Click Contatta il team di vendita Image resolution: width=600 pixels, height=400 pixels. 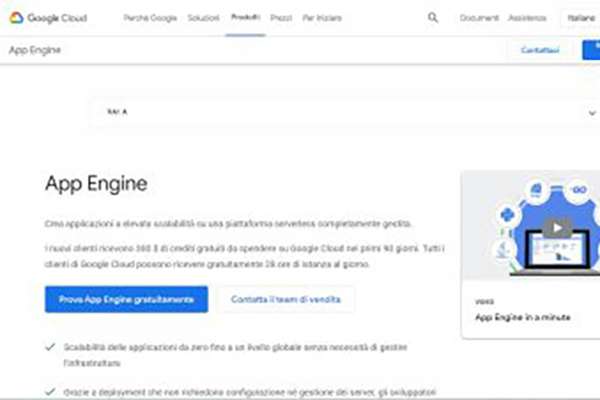[285, 299]
